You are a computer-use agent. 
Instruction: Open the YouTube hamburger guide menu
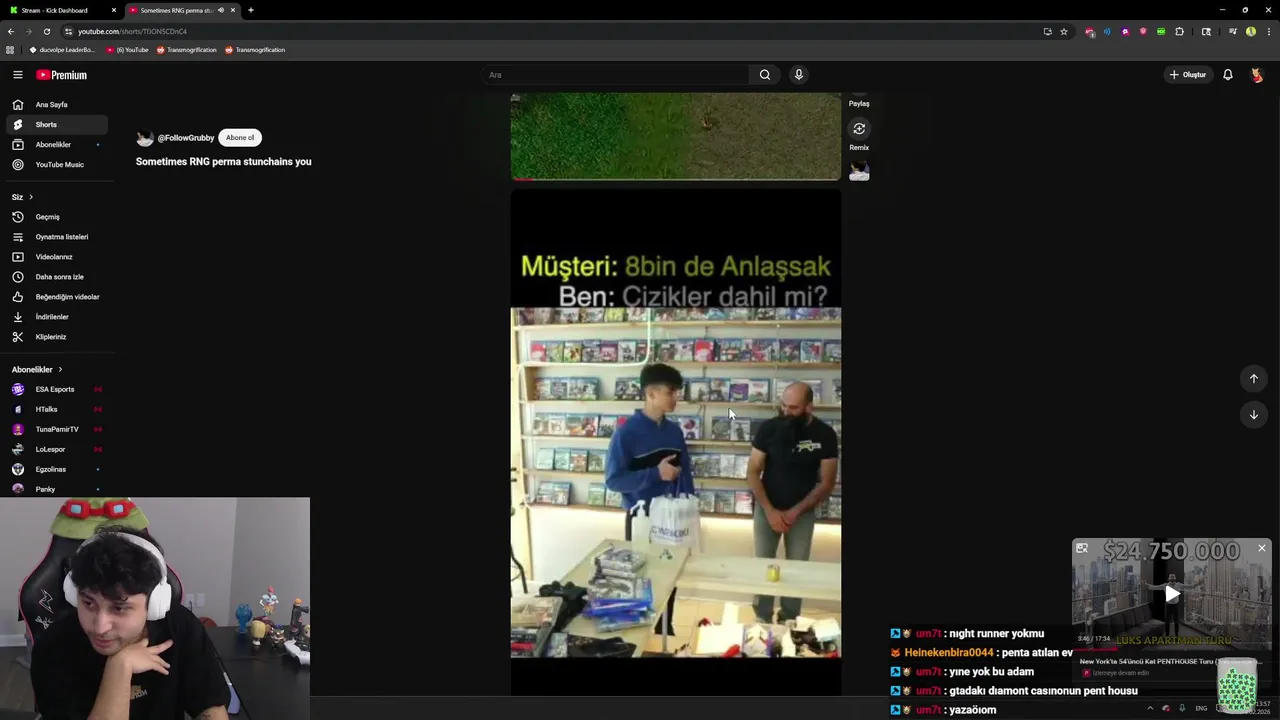tap(17, 75)
